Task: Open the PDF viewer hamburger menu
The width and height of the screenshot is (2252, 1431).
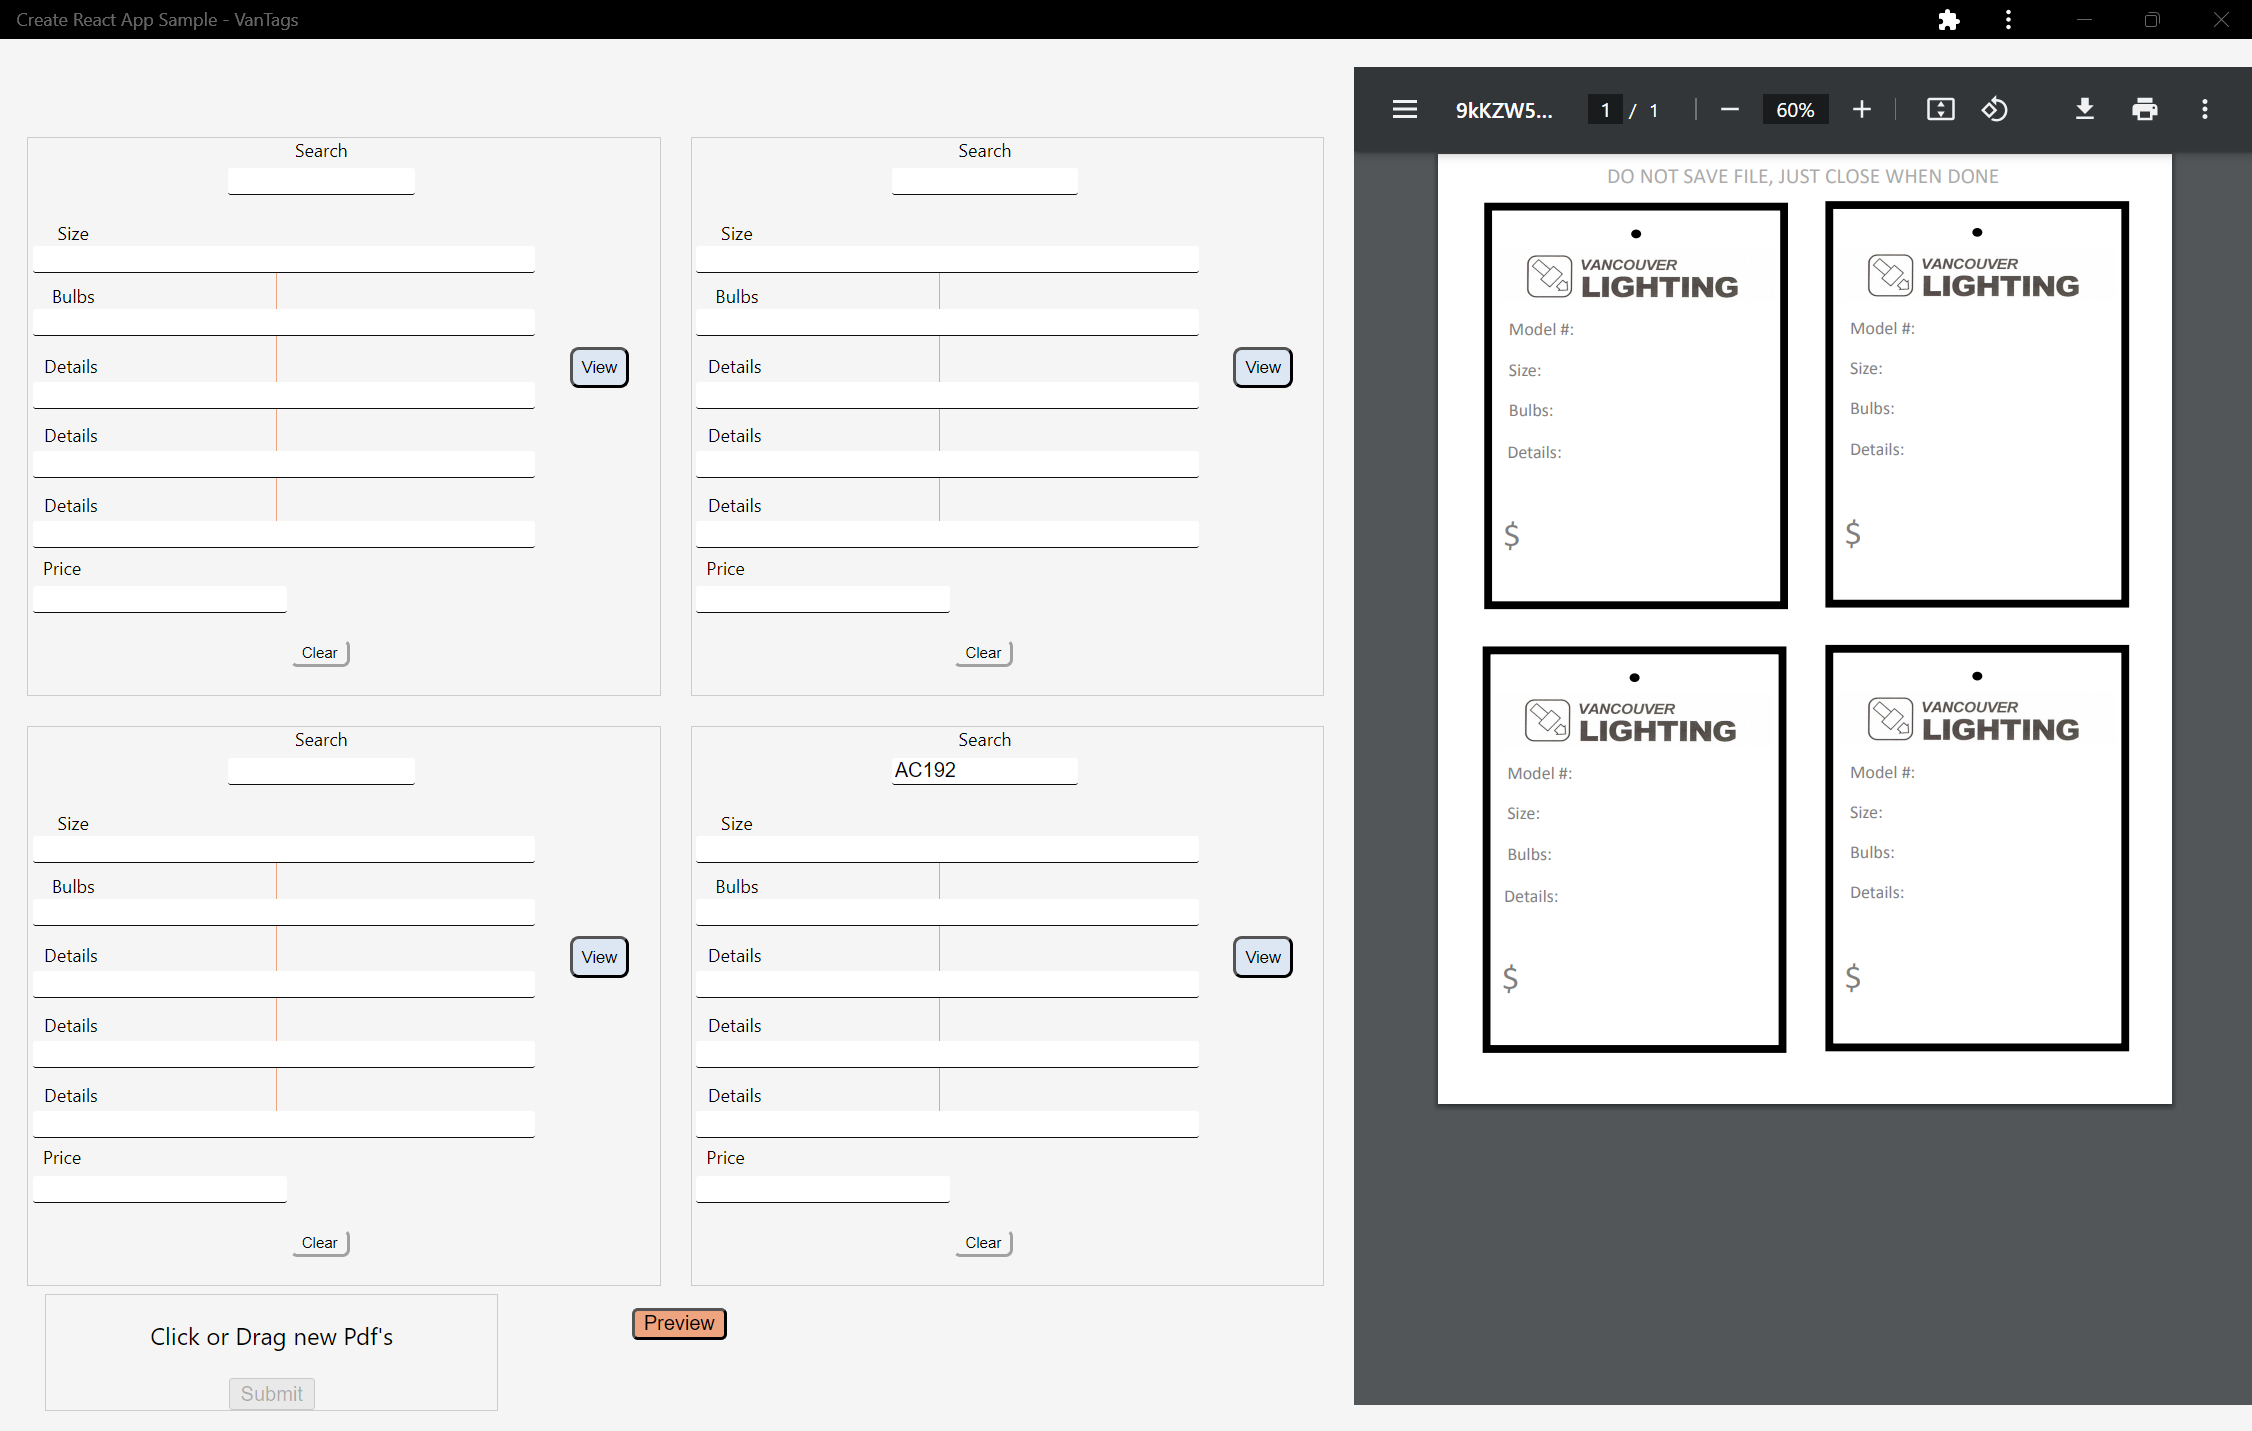Action: coord(1404,109)
